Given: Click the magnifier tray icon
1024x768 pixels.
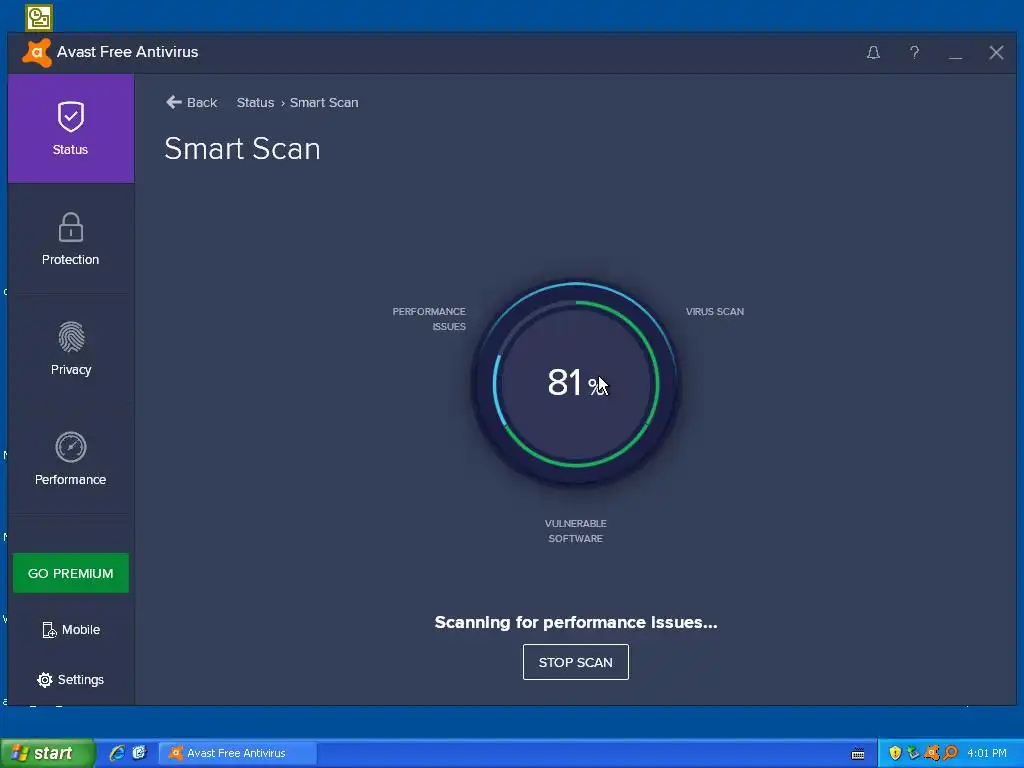Looking at the screenshot, I should pyautogui.click(x=951, y=753).
